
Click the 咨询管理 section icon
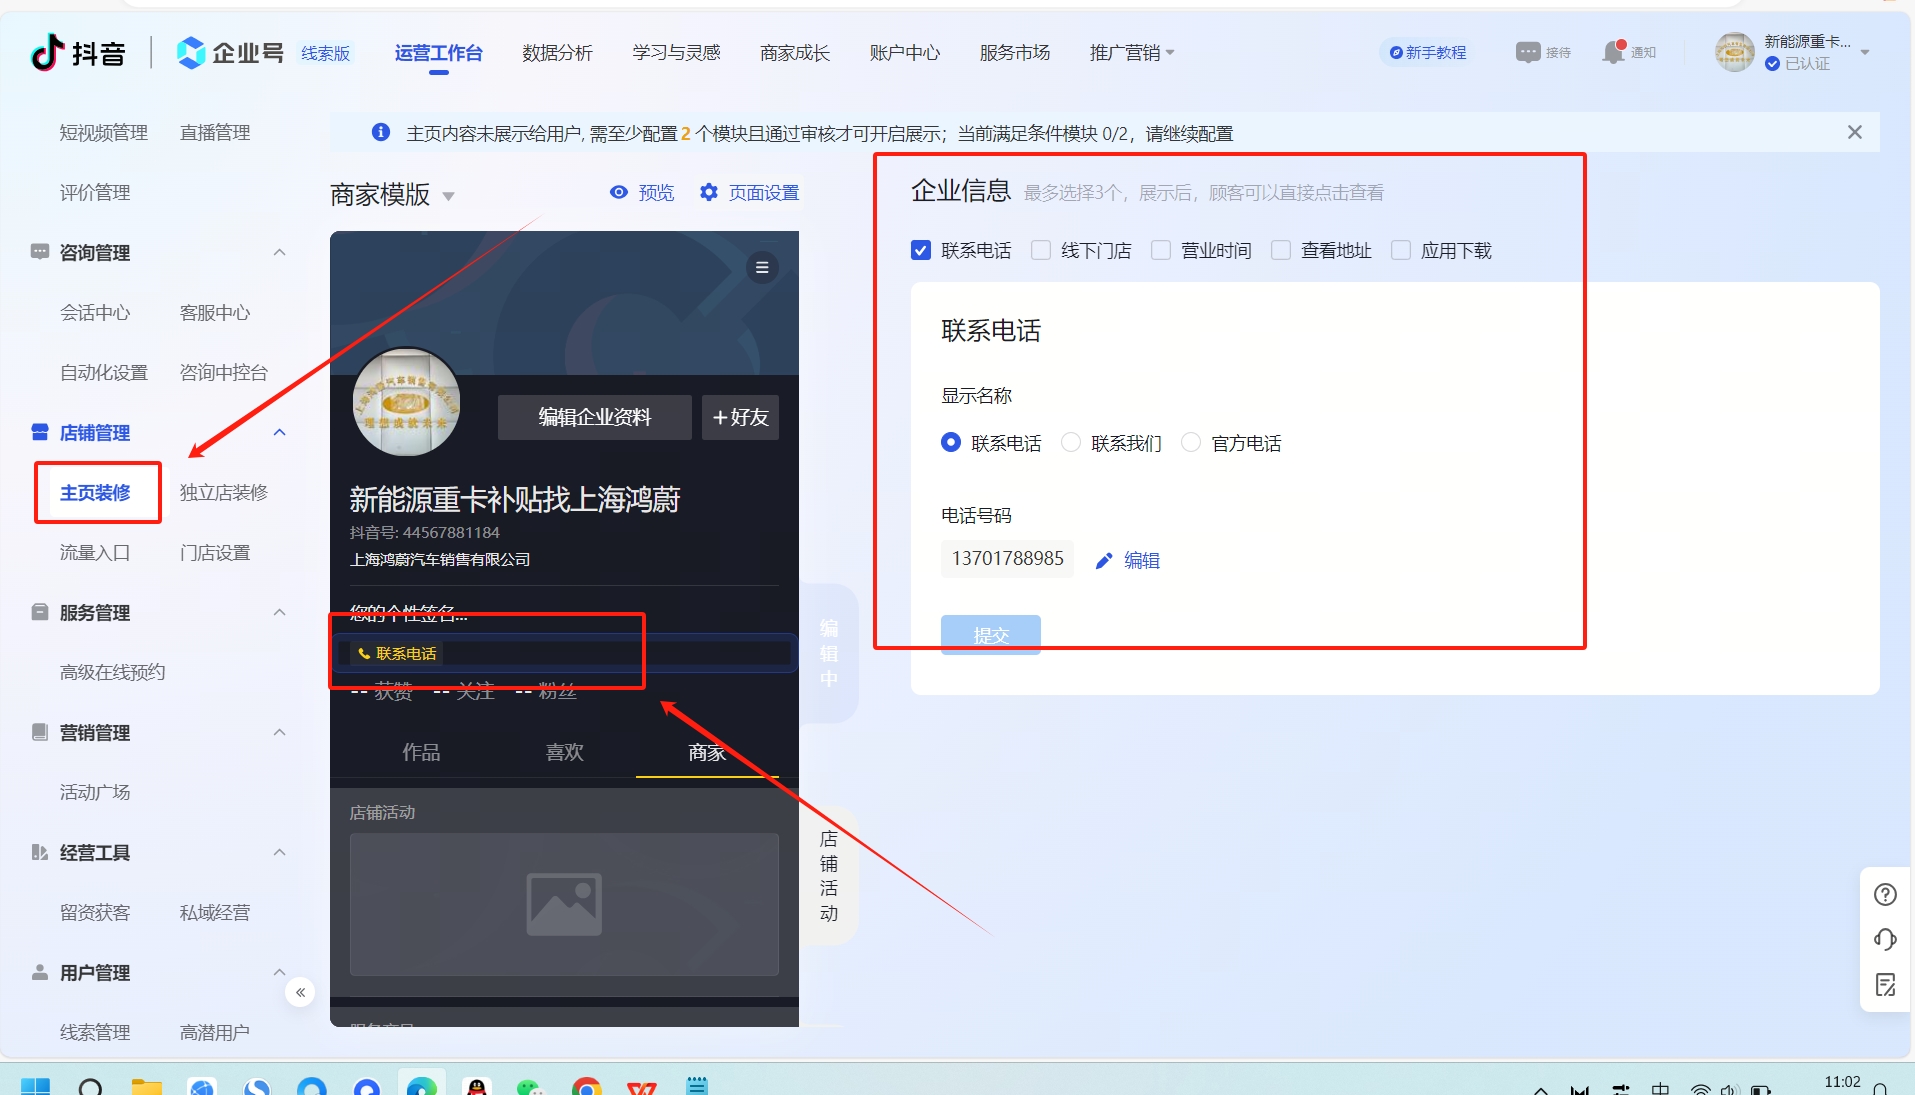click(x=40, y=252)
